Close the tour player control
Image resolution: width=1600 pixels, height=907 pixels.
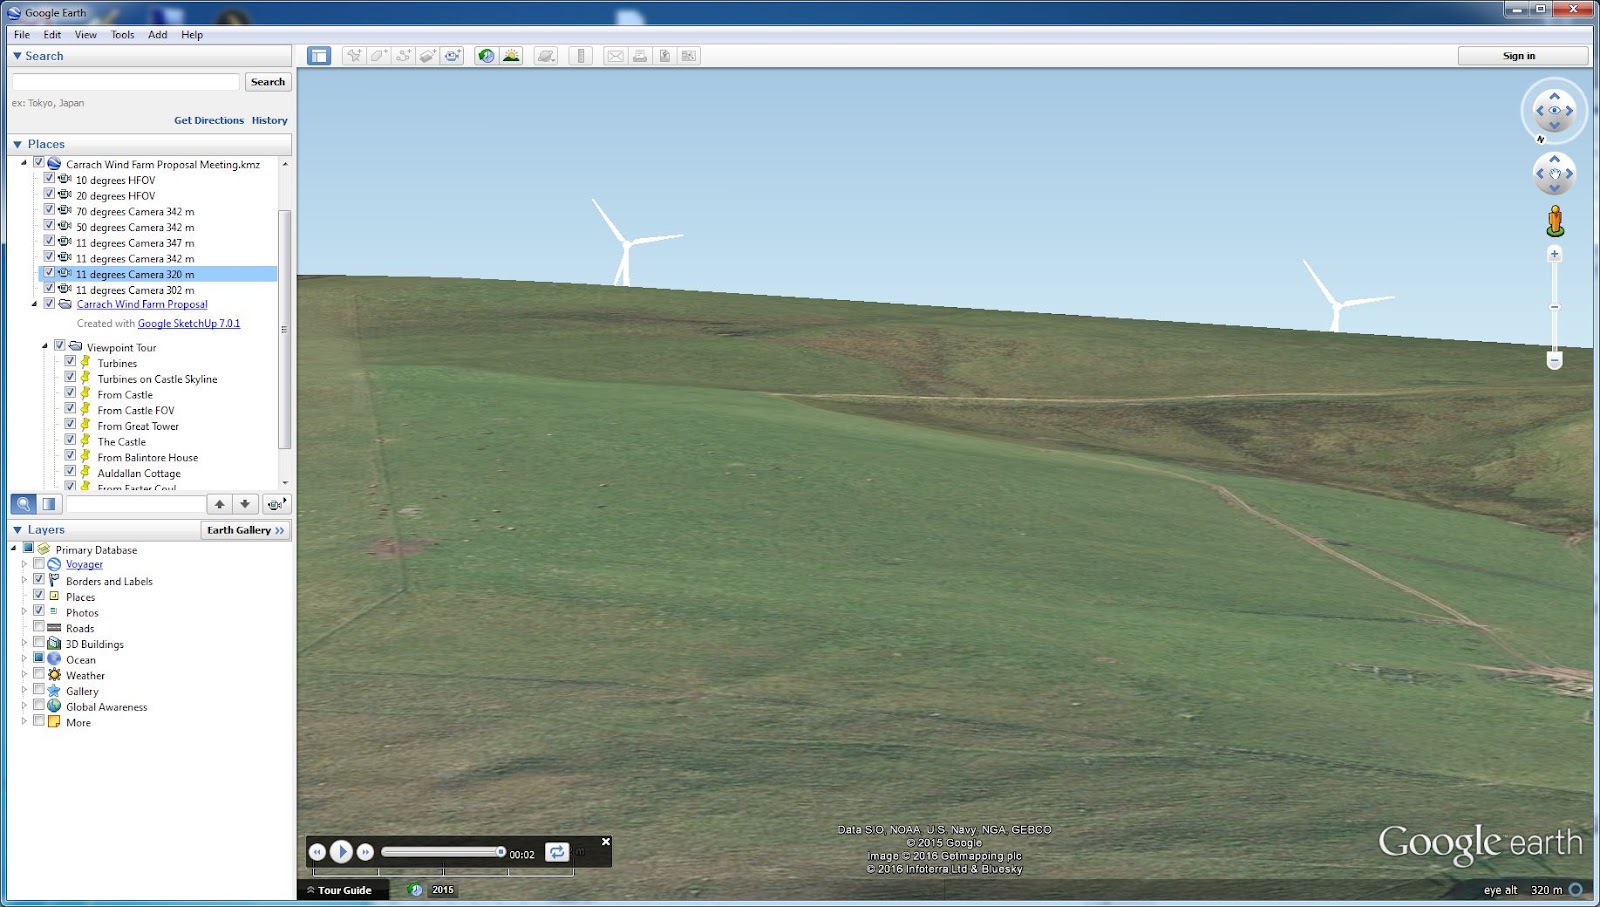tap(606, 842)
